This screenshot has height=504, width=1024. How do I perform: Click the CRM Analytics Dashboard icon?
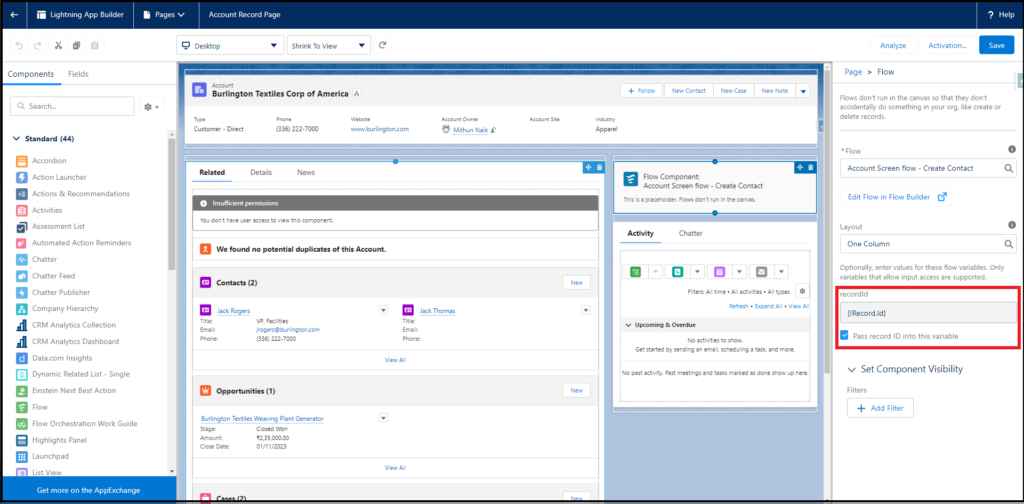[21, 341]
